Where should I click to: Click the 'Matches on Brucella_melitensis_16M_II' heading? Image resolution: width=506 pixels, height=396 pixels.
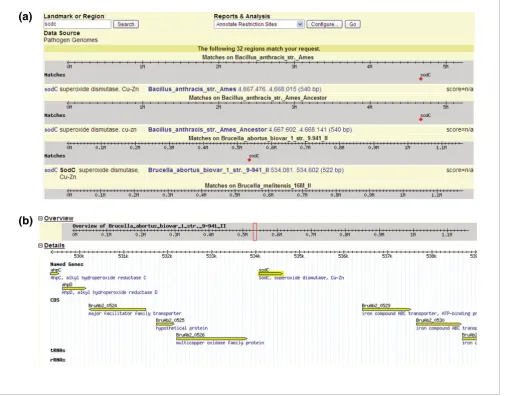click(x=258, y=185)
